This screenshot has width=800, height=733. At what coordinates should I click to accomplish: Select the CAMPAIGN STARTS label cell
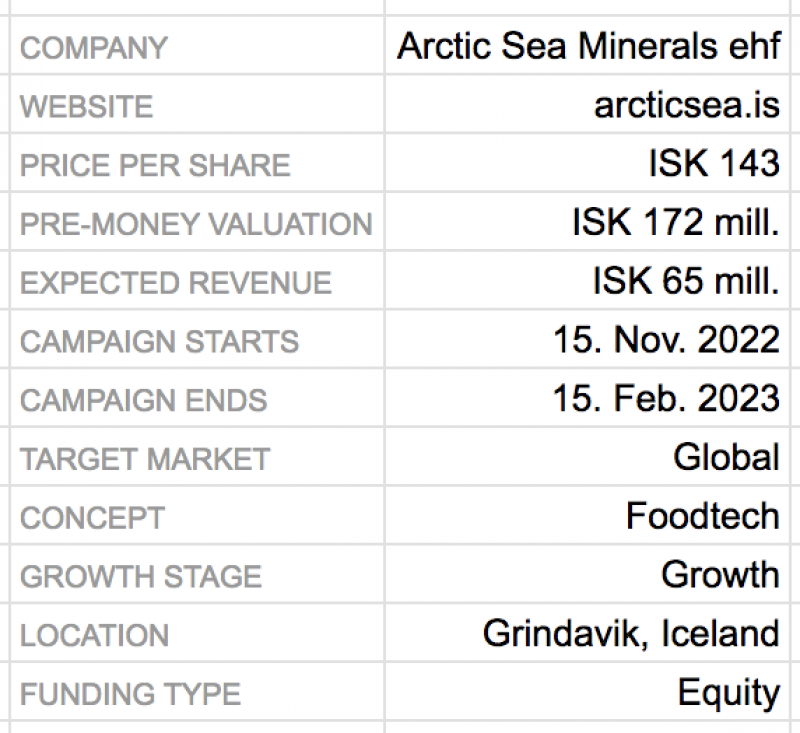point(159,341)
